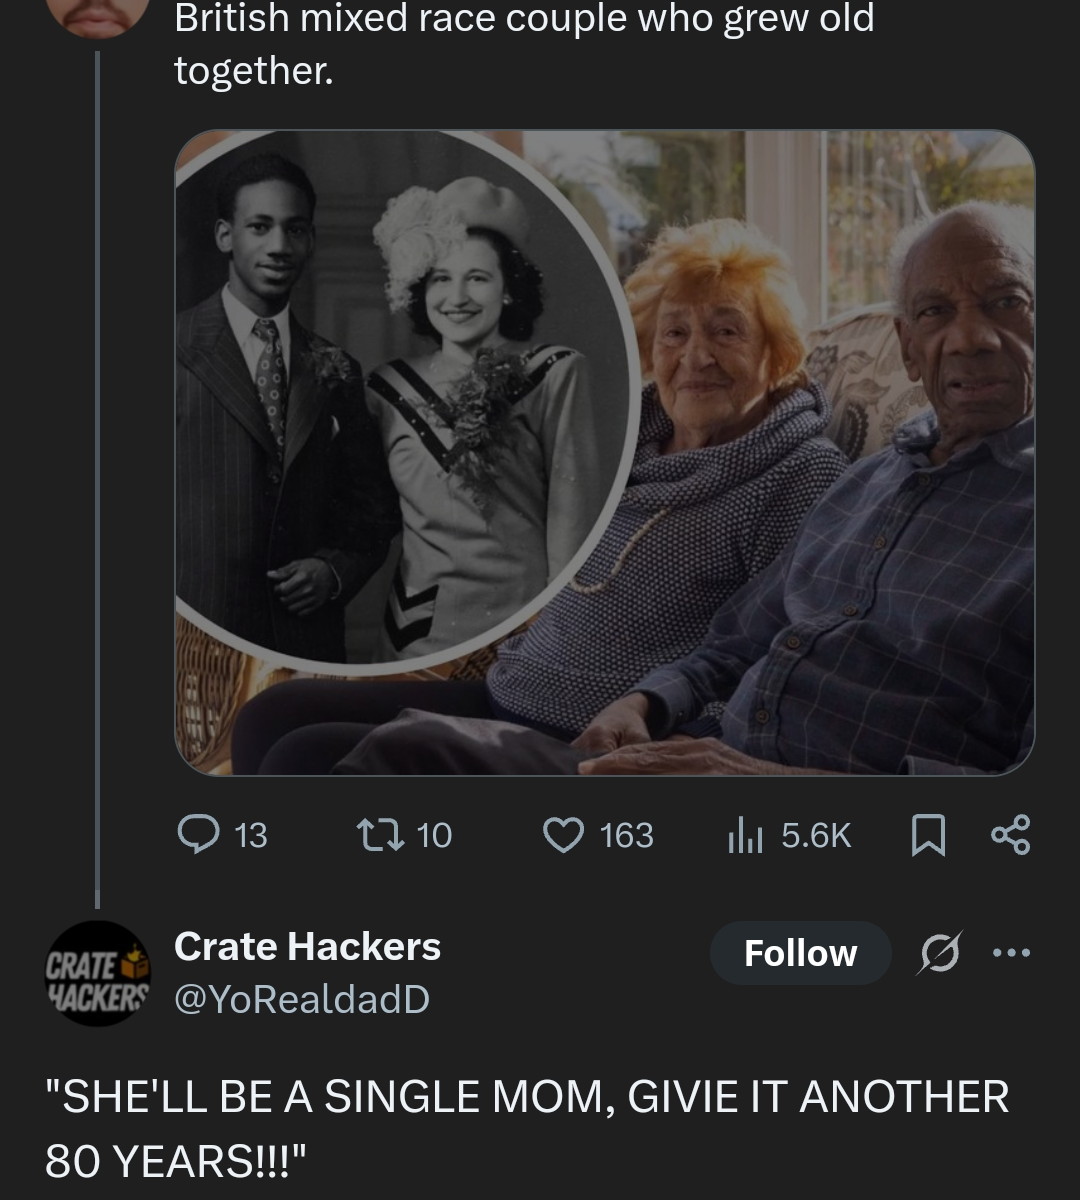Tap the 5.6K views count
Image resolution: width=1080 pixels, height=1200 pixels.
pos(816,835)
